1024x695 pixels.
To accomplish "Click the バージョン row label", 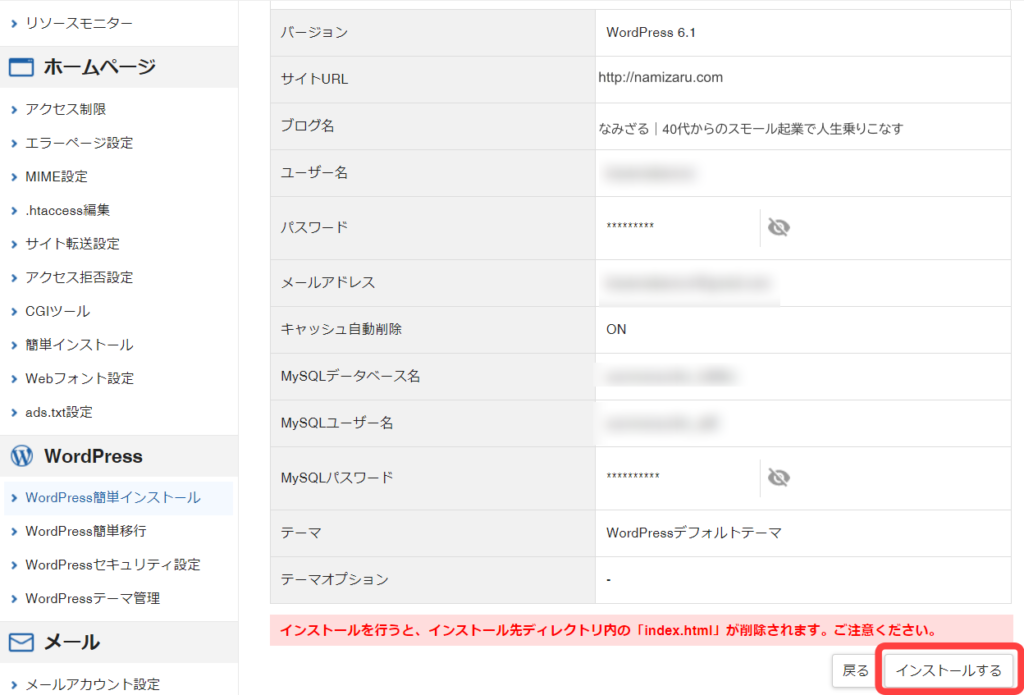I will click(x=314, y=33).
